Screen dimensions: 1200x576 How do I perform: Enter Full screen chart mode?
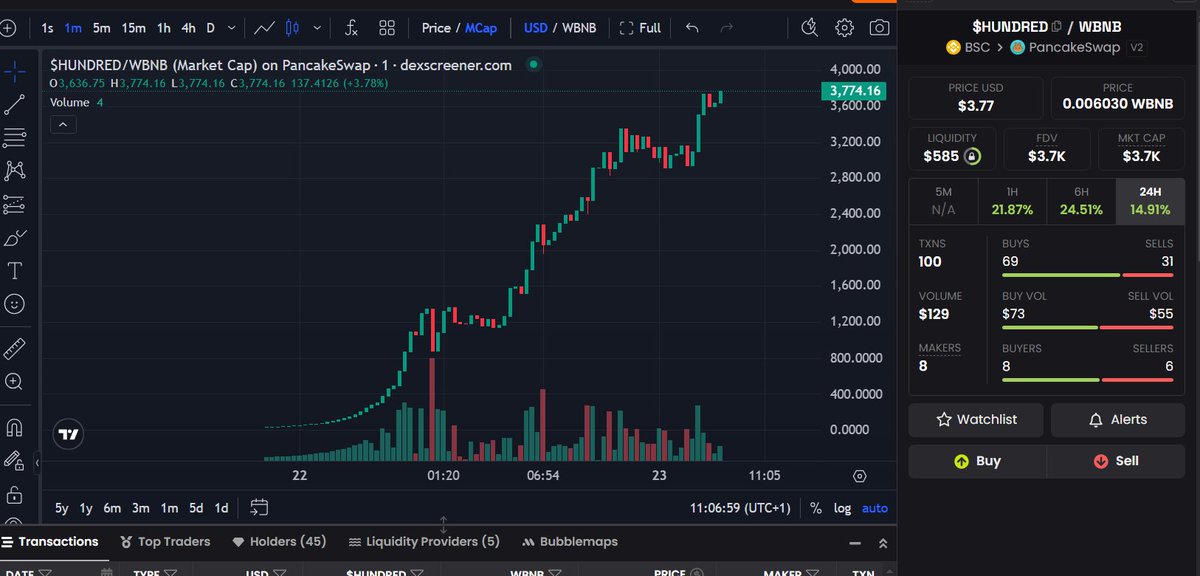click(x=640, y=28)
